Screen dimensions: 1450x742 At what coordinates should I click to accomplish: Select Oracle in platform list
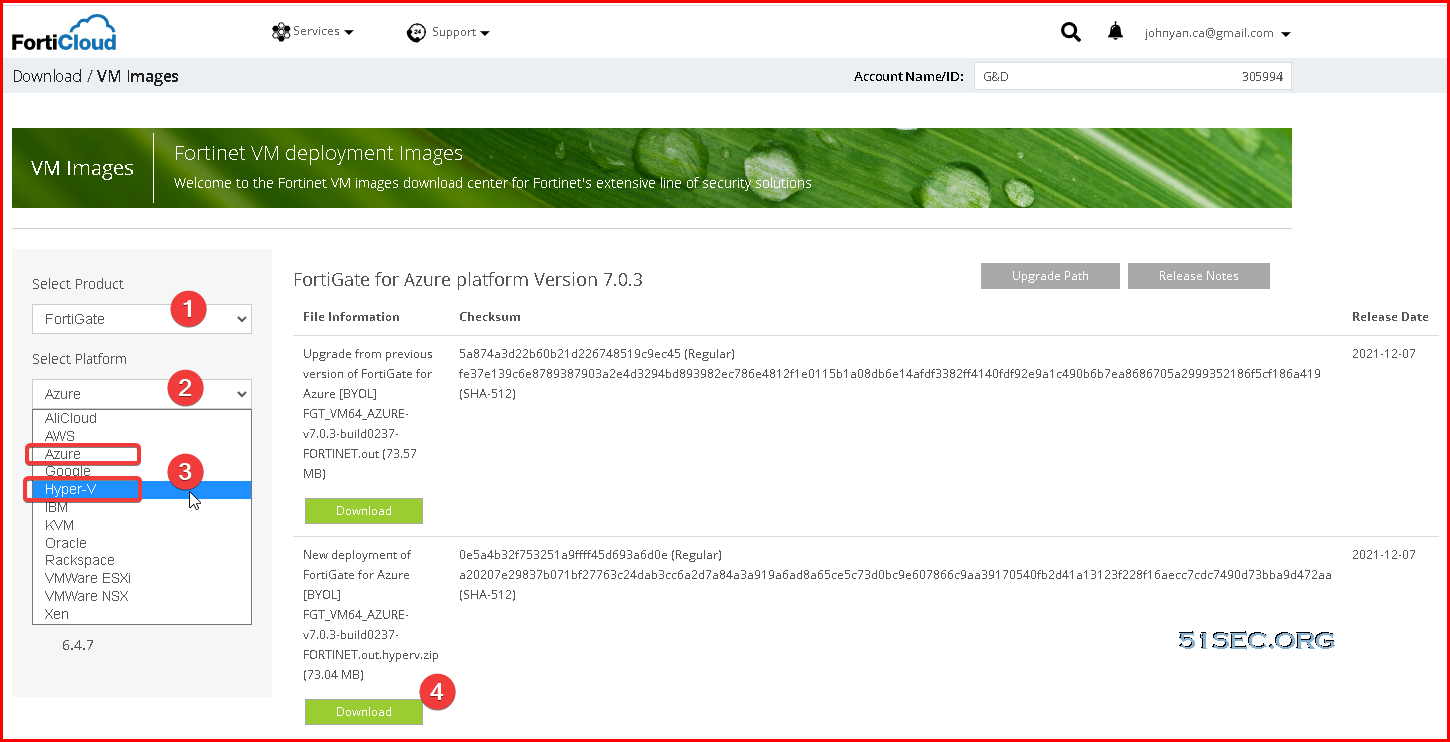point(142,543)
